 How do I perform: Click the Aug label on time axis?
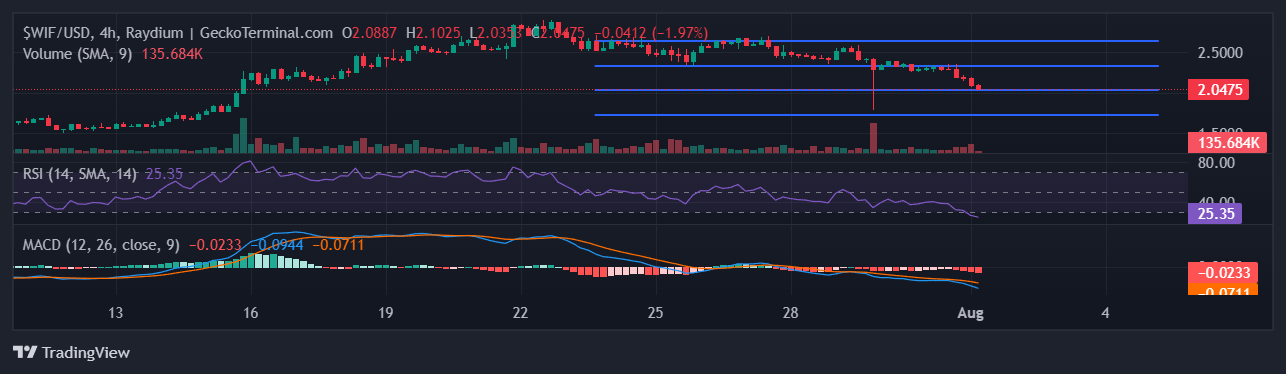[970, 313]
